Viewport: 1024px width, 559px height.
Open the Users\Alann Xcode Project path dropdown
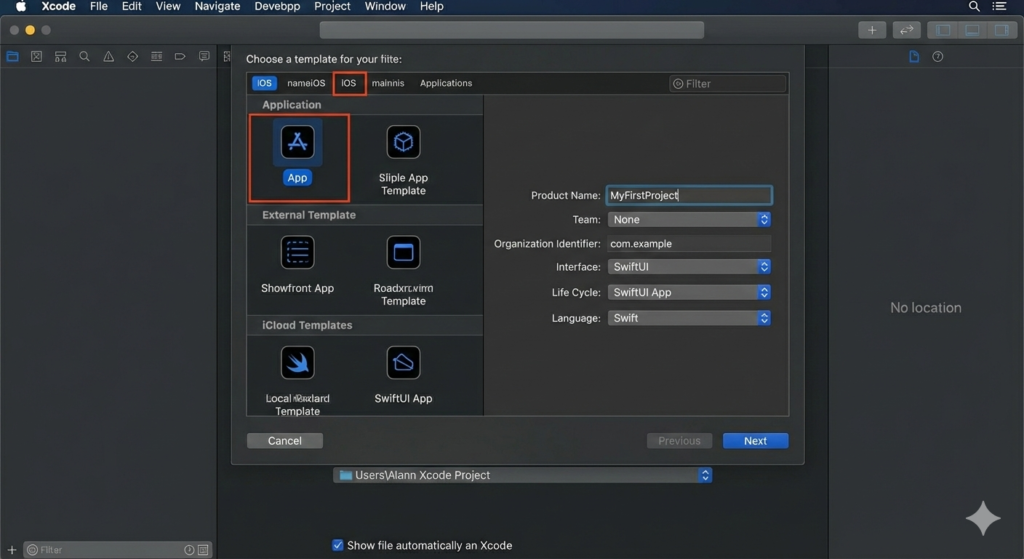coord(522,475)
